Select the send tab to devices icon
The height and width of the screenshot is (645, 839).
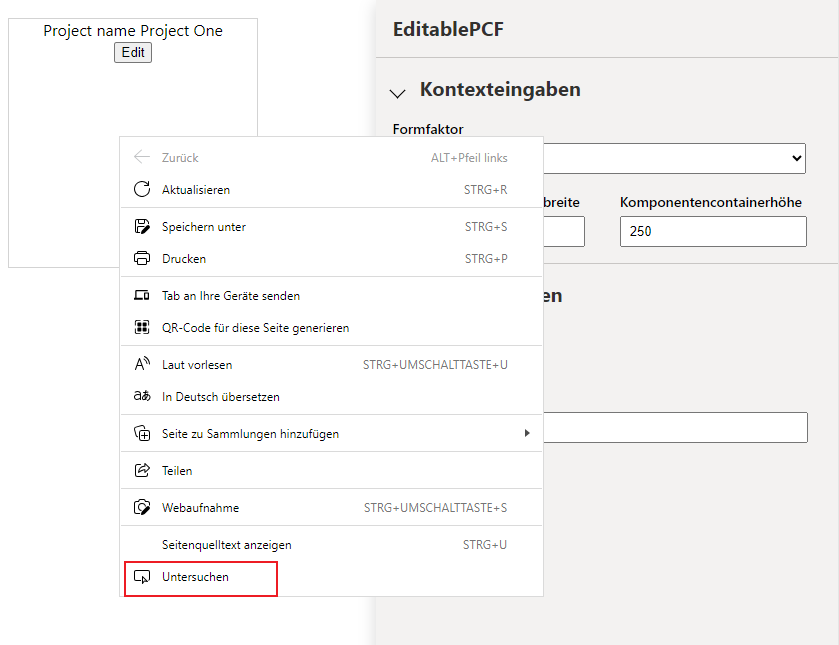[143, 295]
